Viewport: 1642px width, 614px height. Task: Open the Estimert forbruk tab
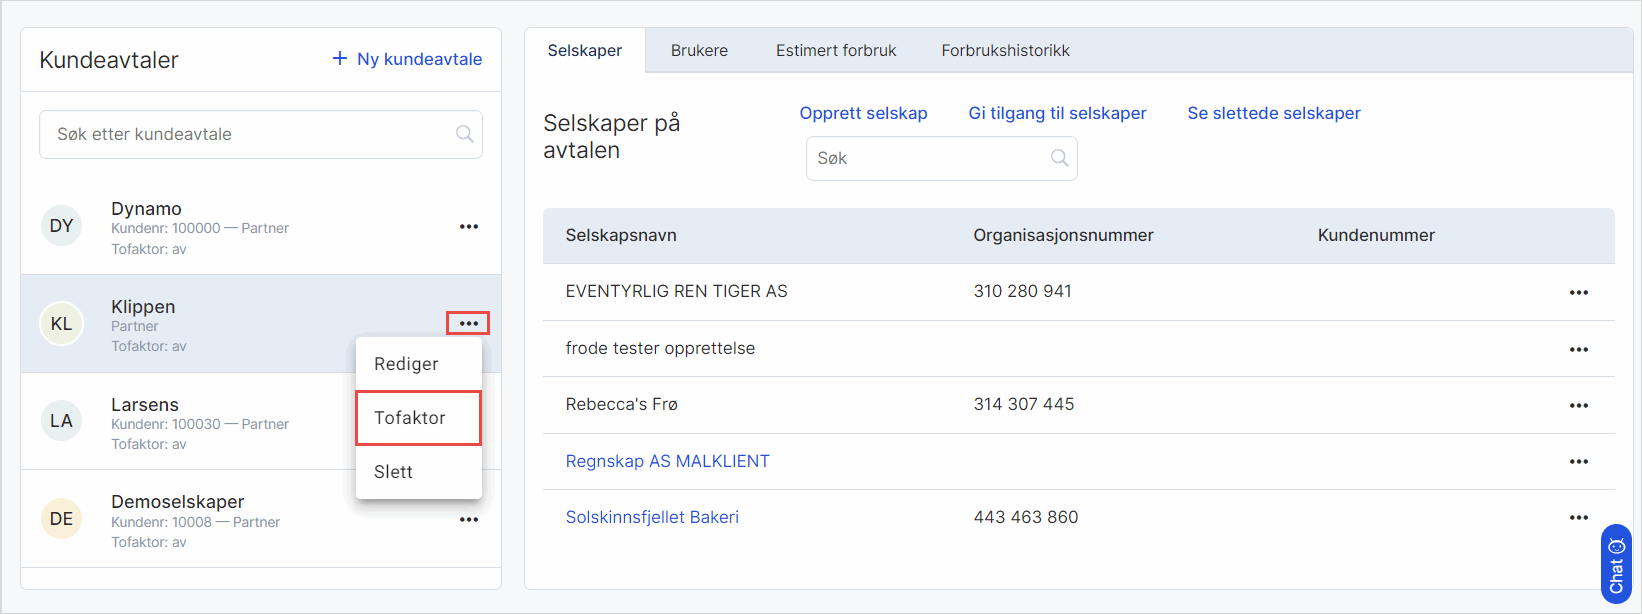(836, 50)
